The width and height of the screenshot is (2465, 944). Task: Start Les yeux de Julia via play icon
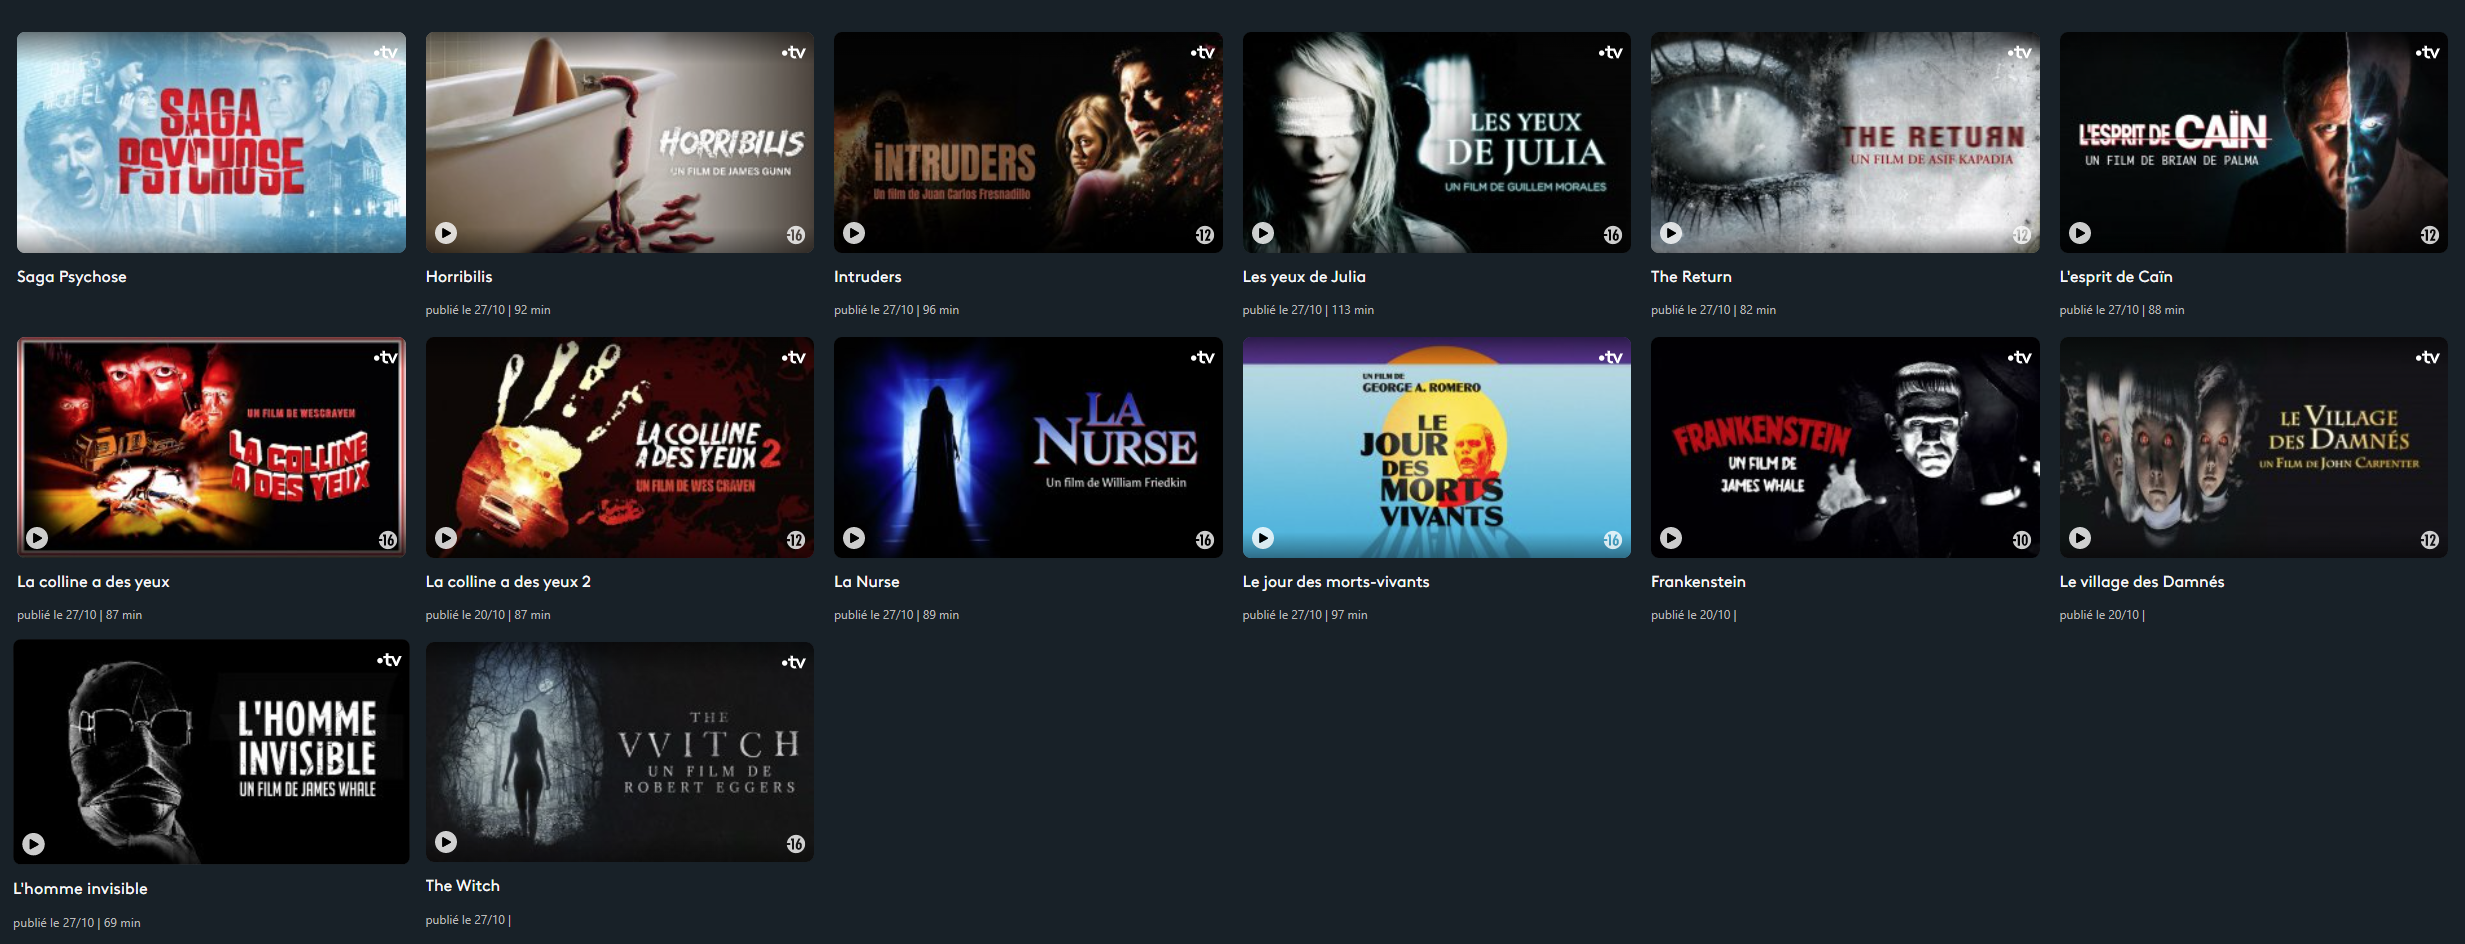coord(1263,233)
